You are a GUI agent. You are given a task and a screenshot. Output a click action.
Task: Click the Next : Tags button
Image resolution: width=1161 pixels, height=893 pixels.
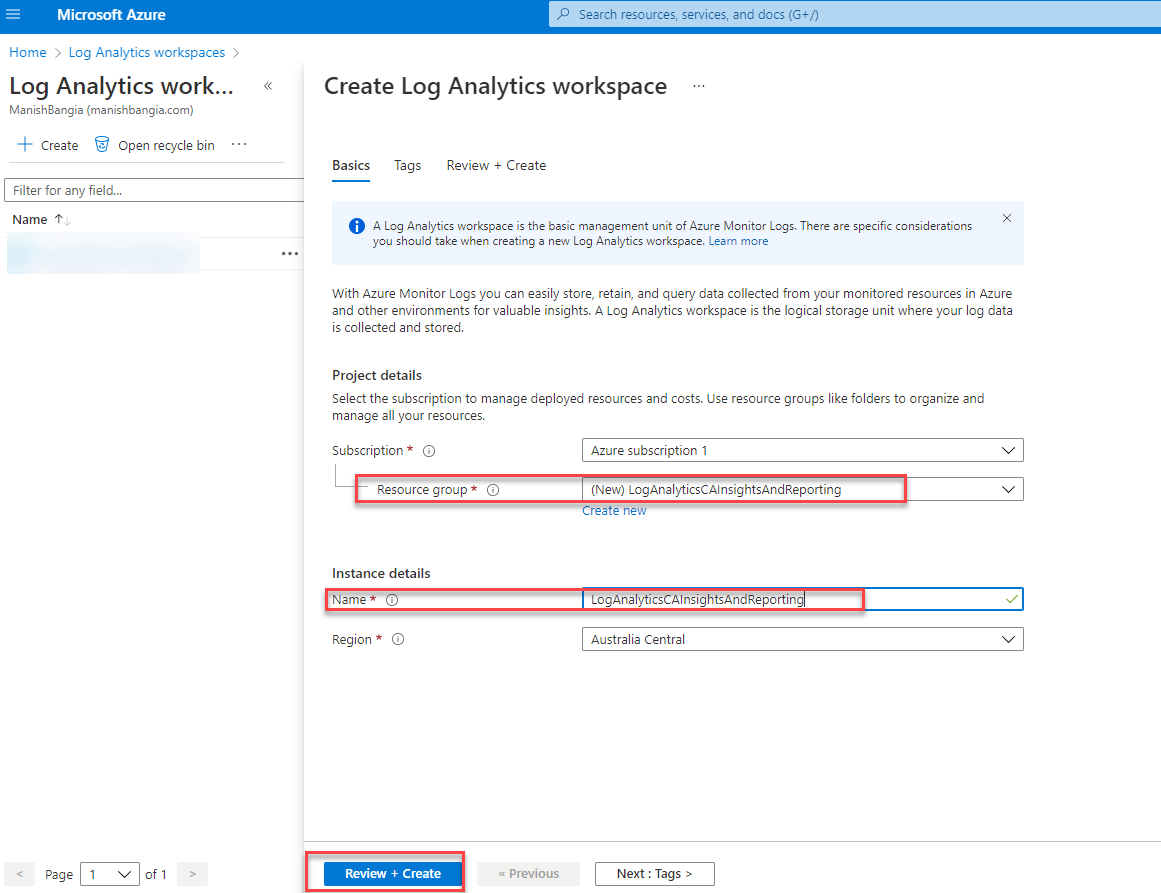pos(654,874)
